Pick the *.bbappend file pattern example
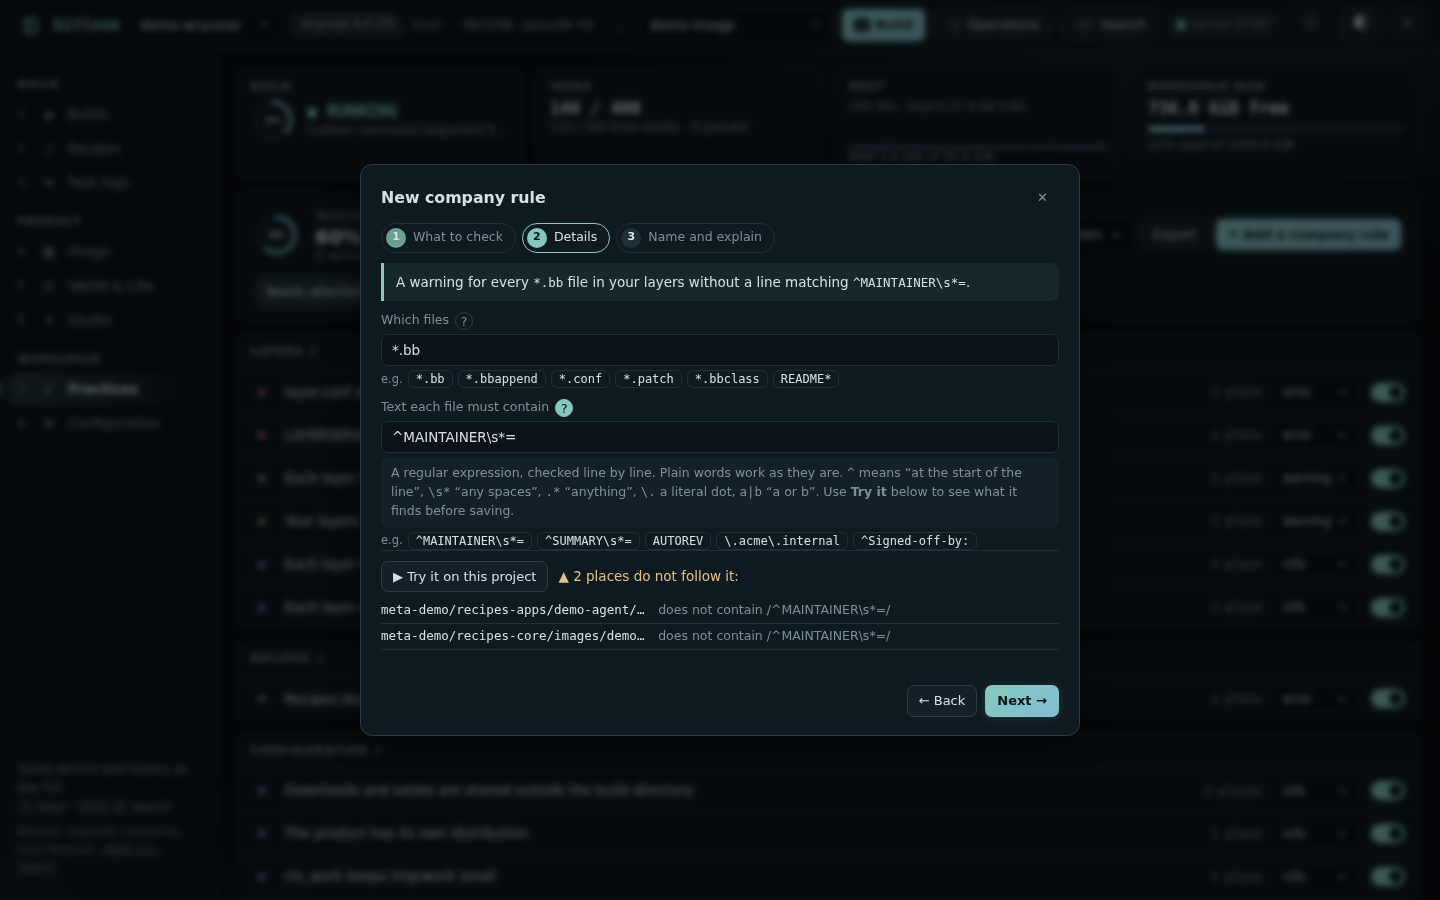This screenshot has height=900, width=1440. [x=502, y=379]
